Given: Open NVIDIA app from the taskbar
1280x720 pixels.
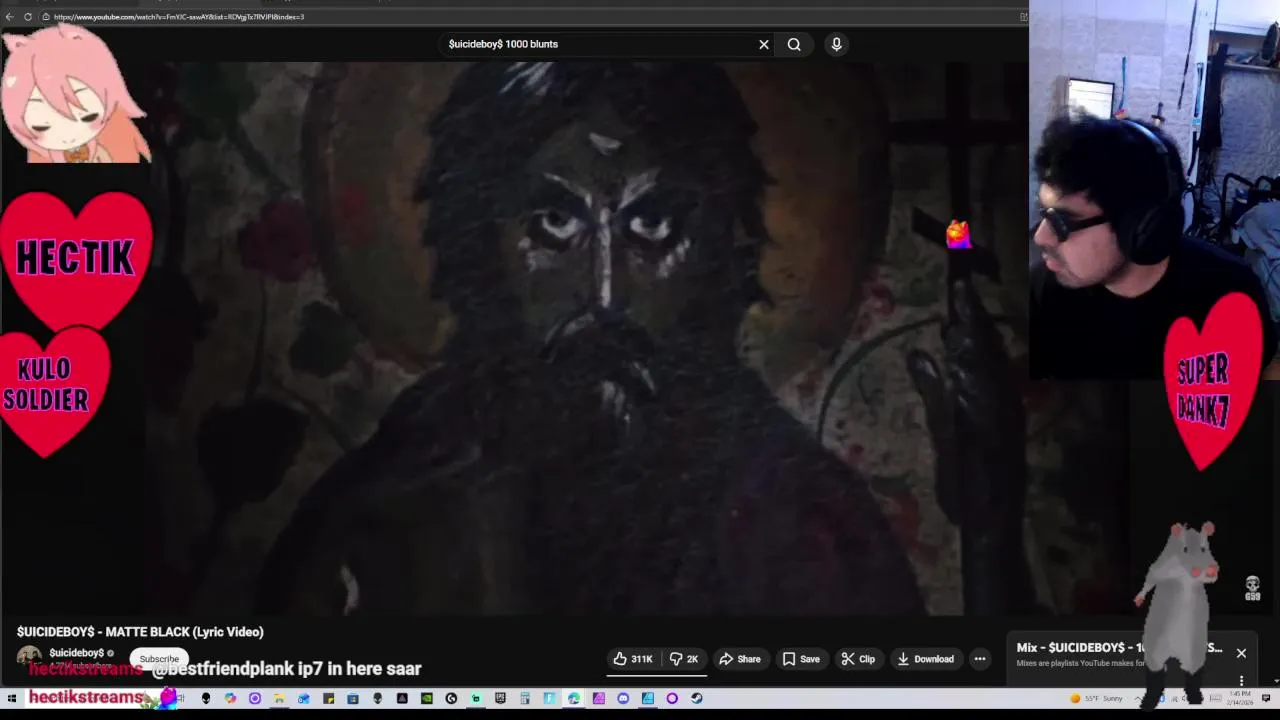Looking at the screenshot, I should 426,698.
